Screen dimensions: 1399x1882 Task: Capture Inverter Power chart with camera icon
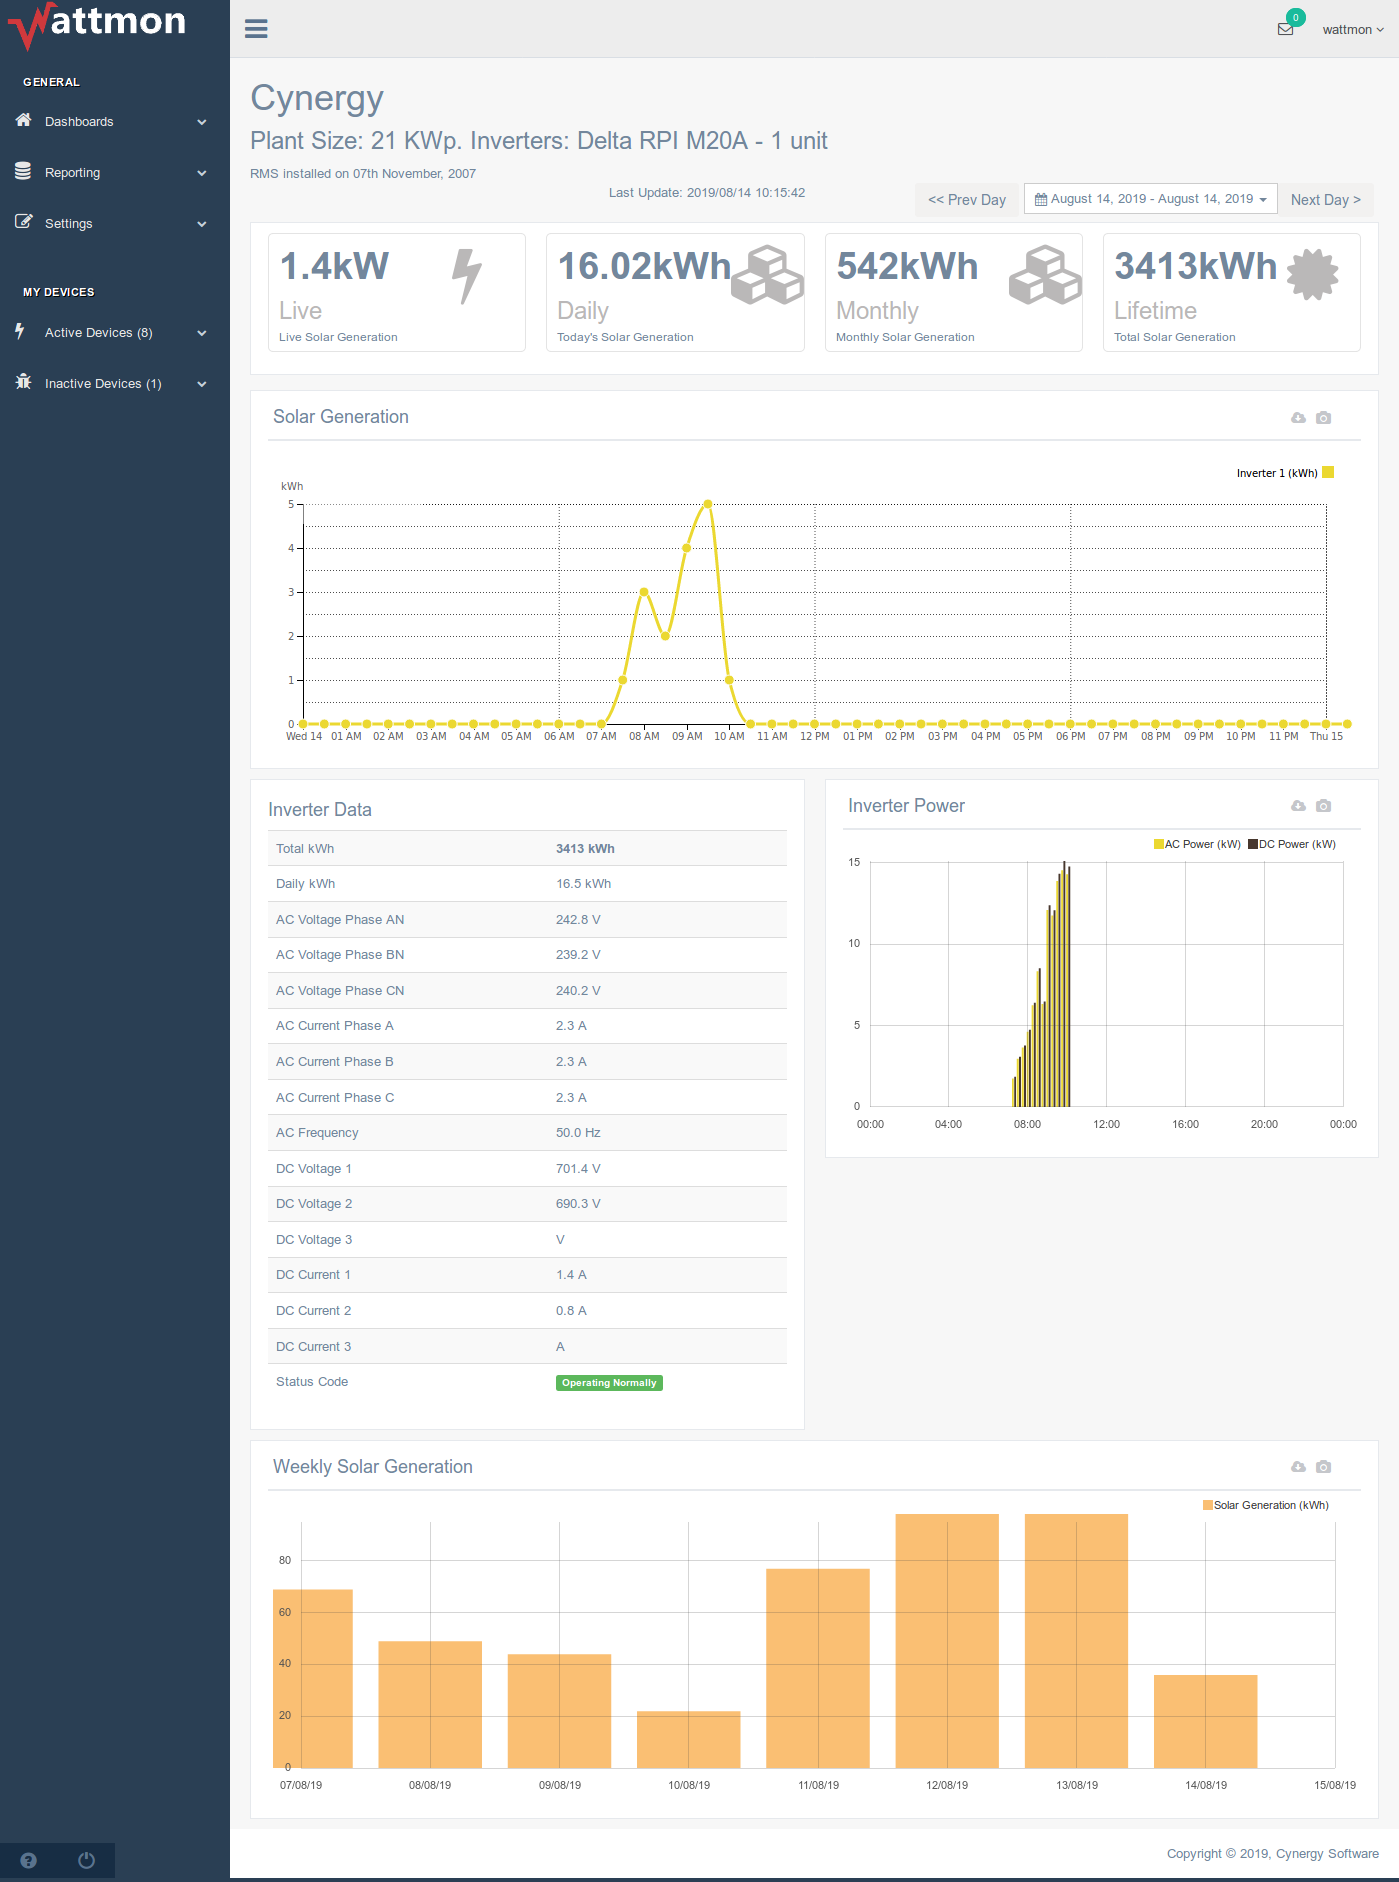[x=1323, y=806]
